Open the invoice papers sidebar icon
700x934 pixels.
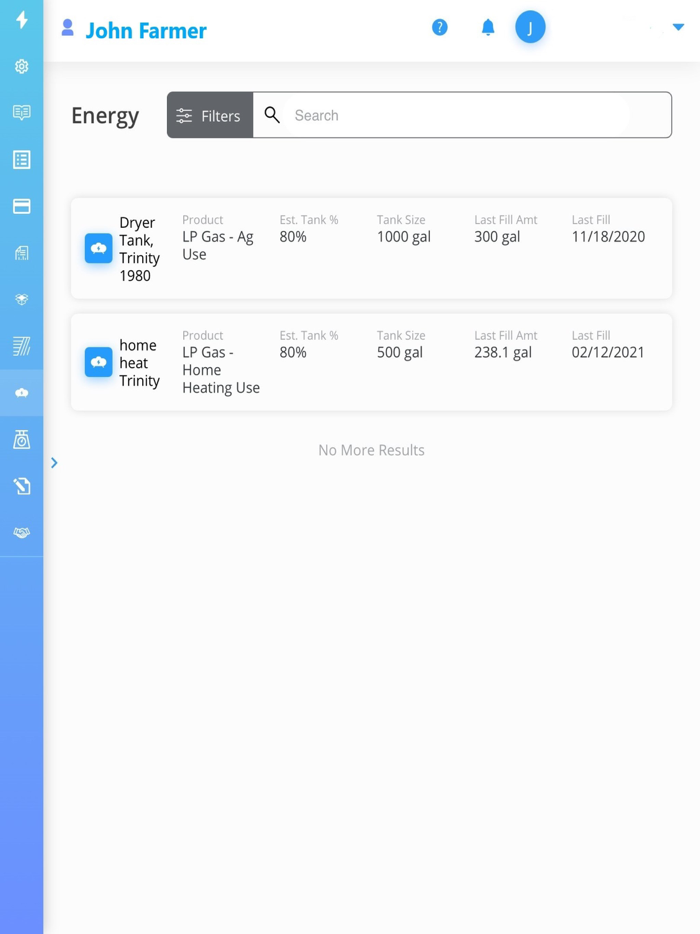21,253
